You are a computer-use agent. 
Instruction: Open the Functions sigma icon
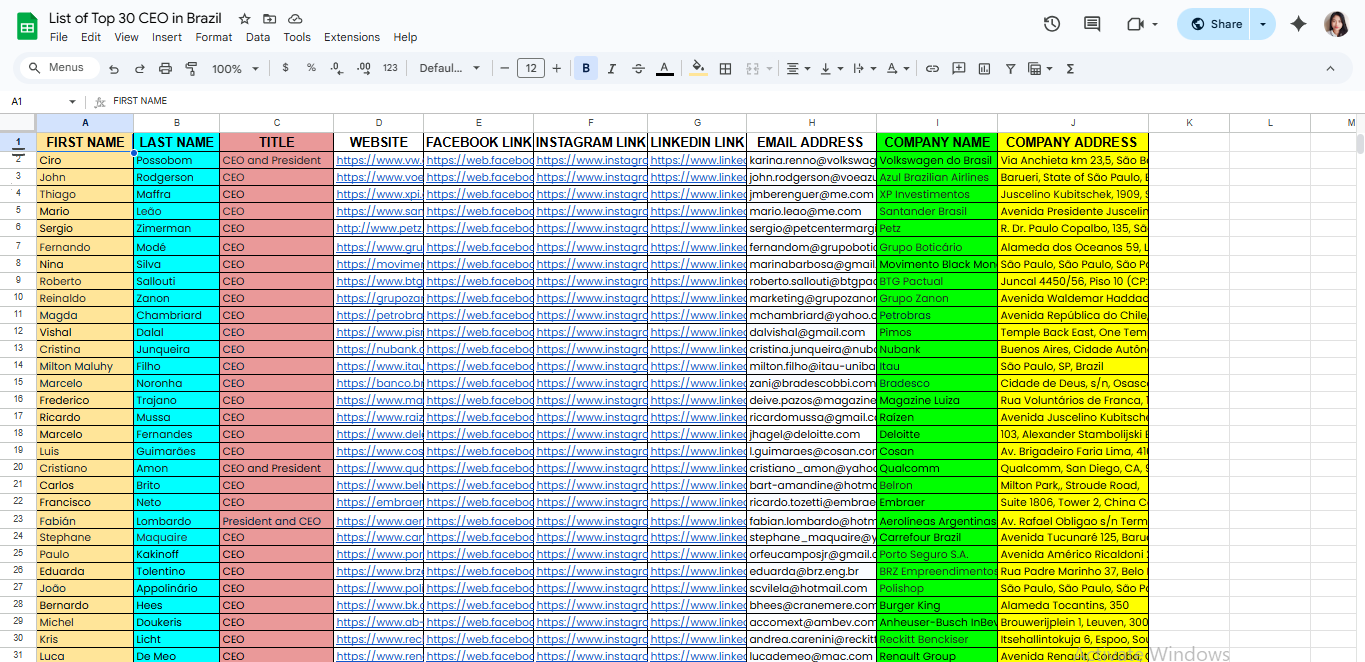pos(1070,69)
